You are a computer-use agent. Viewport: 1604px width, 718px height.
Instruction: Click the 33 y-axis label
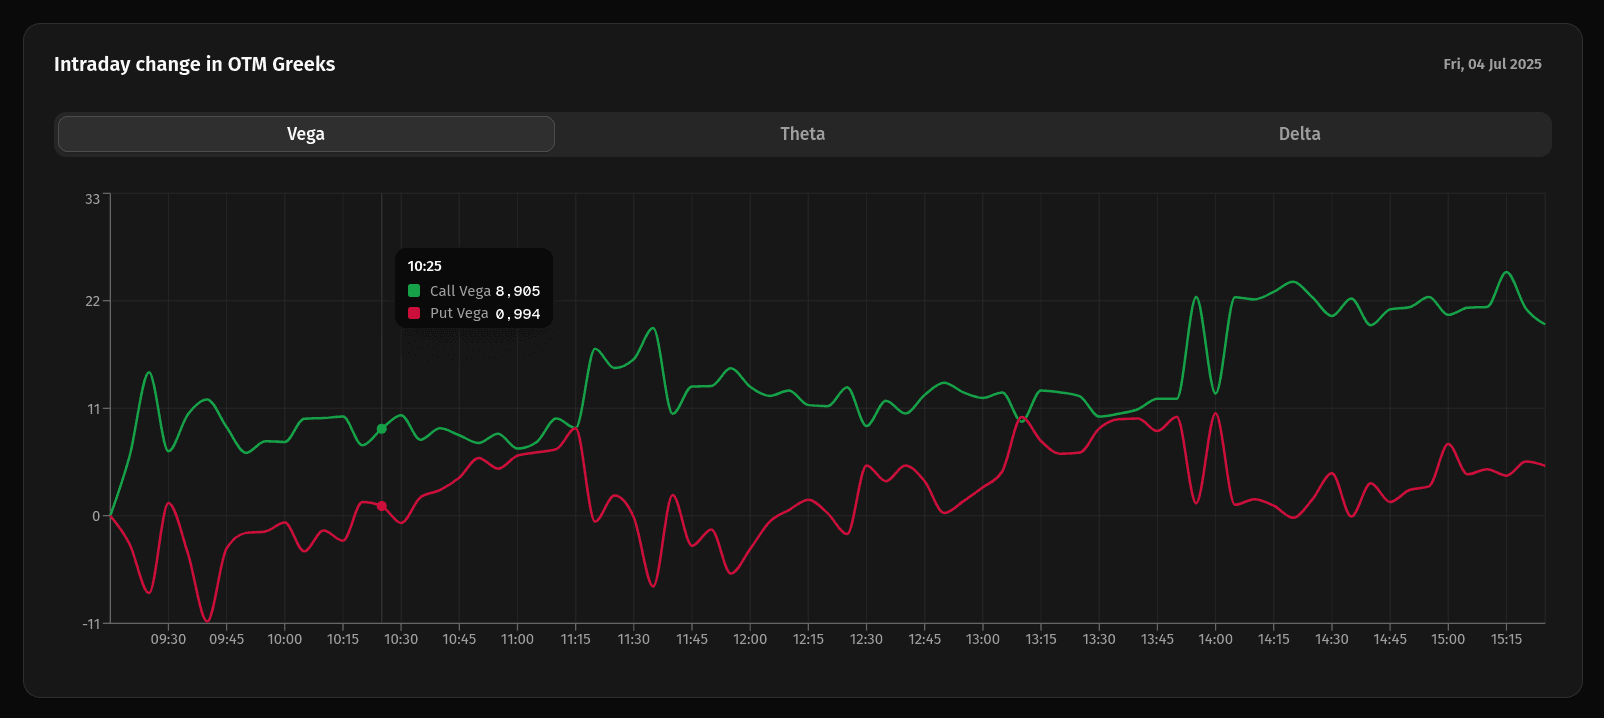92,199
